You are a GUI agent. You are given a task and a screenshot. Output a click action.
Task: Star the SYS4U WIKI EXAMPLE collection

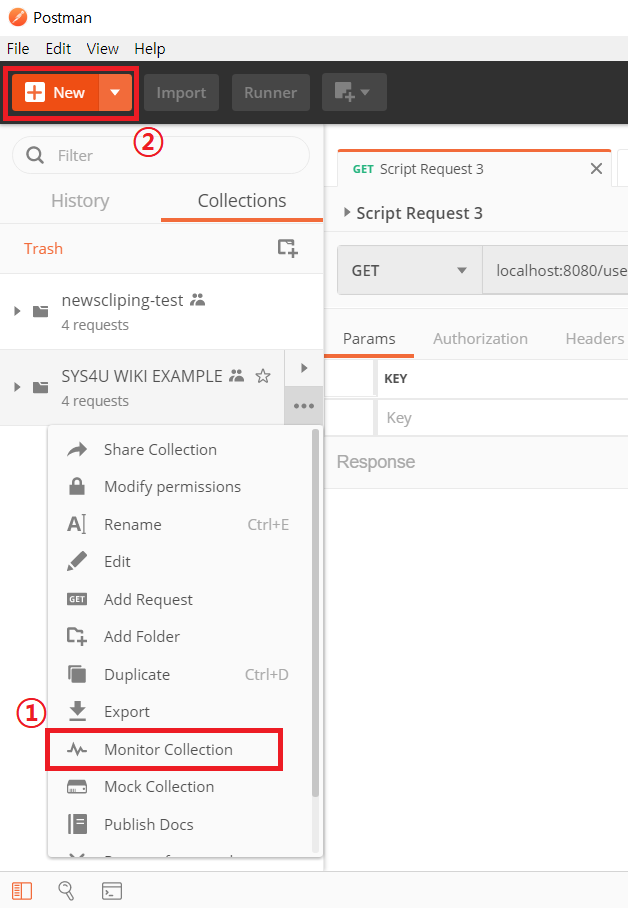coord(263,376)
